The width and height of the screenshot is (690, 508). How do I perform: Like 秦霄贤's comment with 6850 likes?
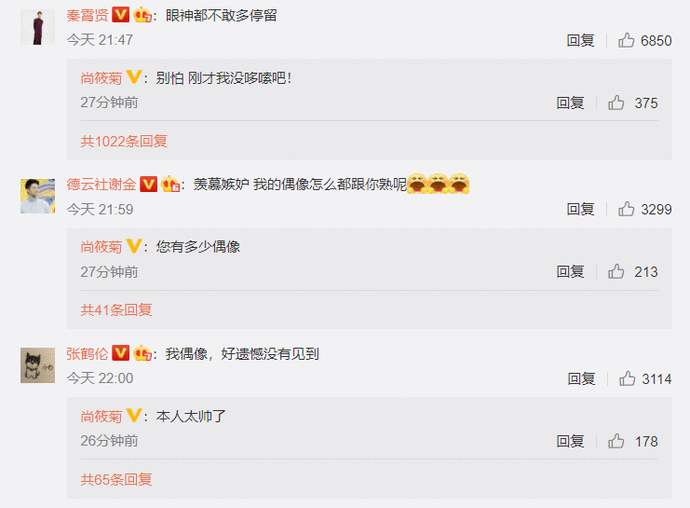click(x=626, y=40)
